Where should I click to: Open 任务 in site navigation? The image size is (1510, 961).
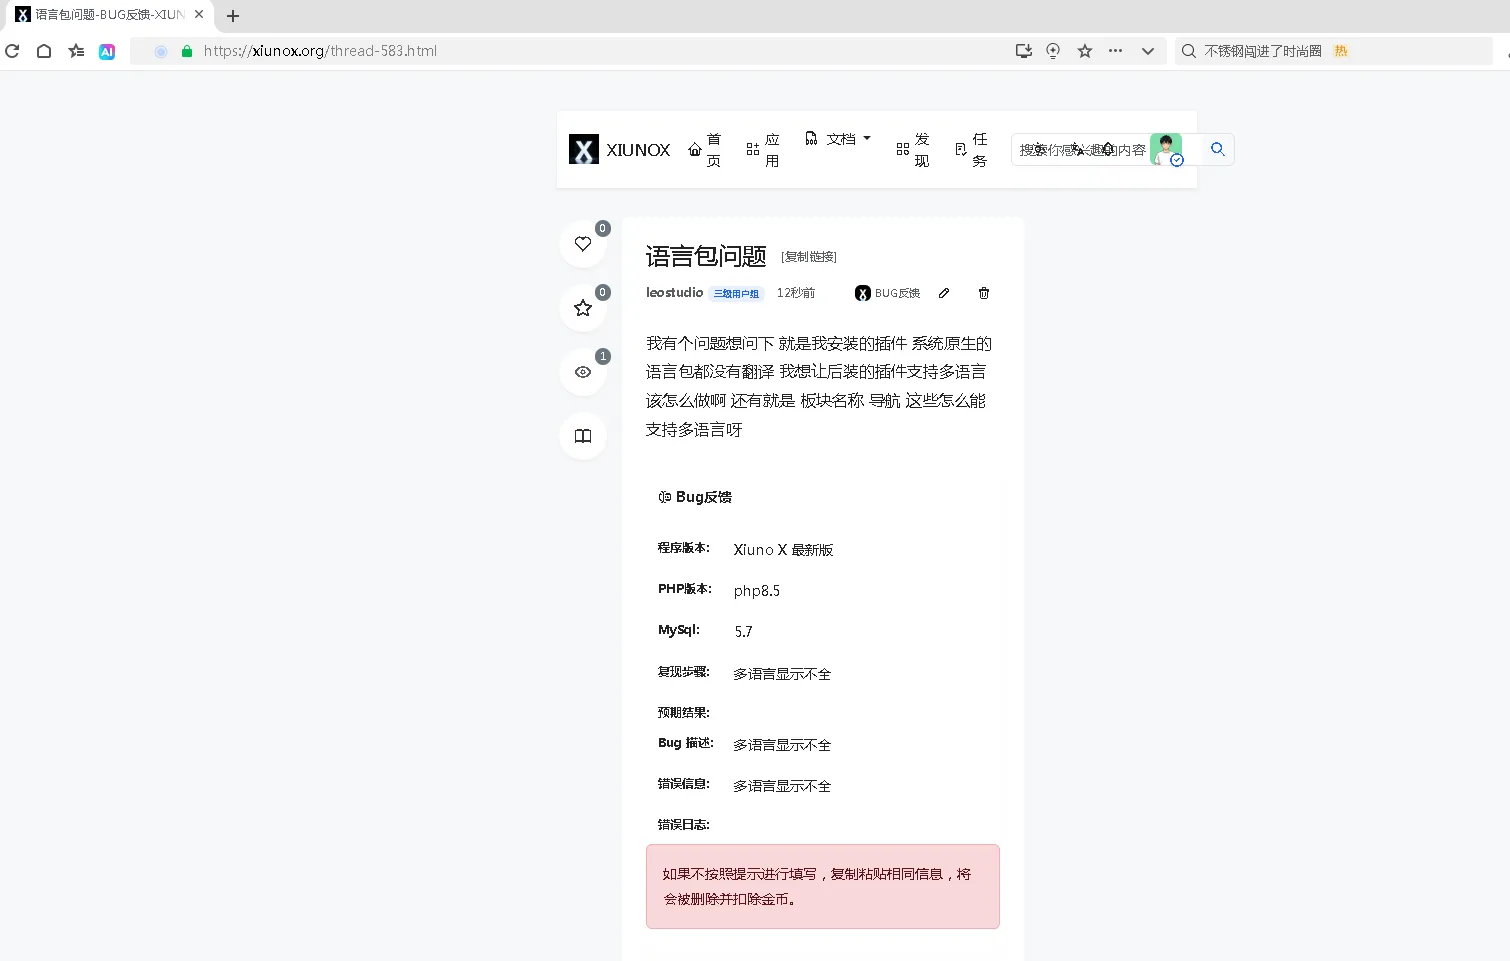click(x=971, y=150)
